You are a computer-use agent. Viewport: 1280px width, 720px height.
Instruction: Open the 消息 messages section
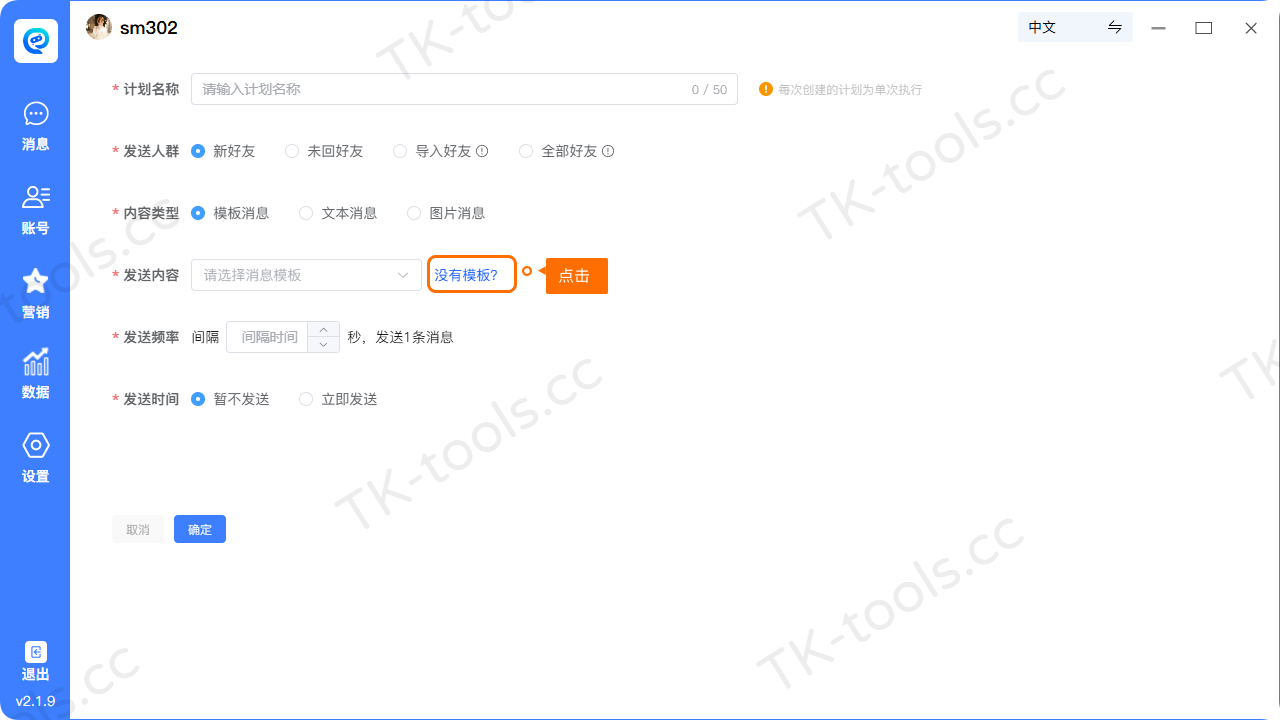(x=36, y=126)
